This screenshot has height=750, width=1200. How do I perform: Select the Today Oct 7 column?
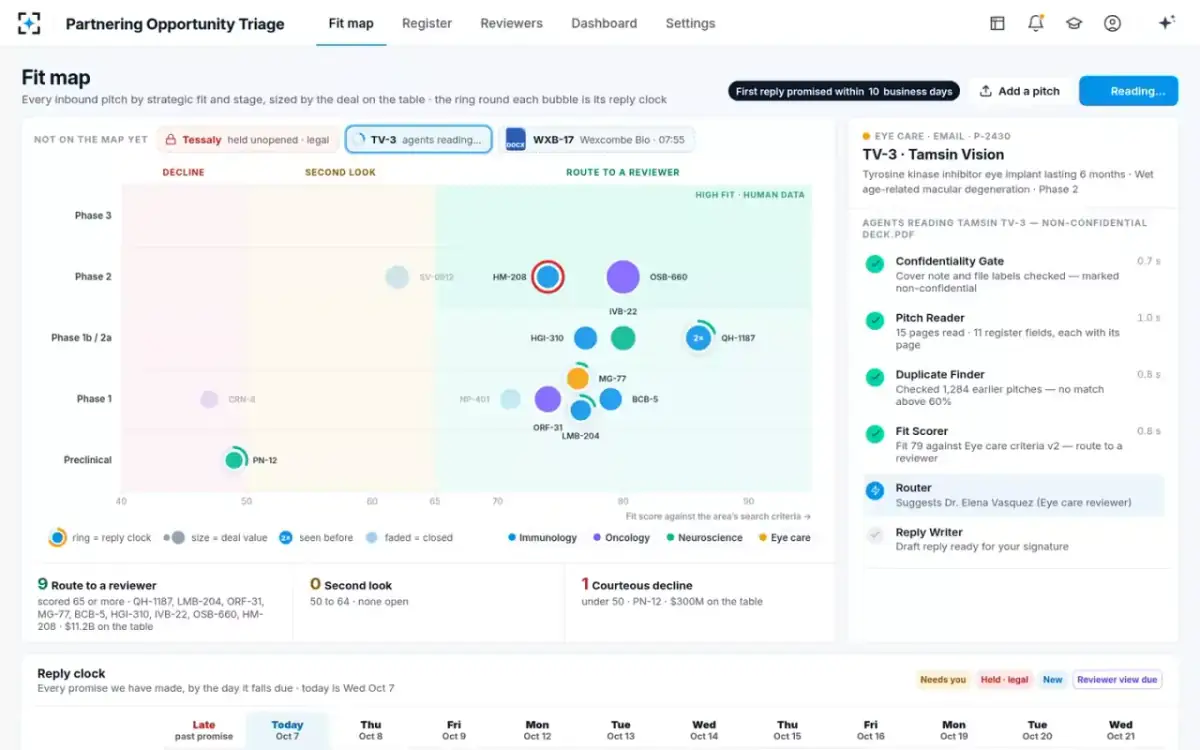[287, 731]
